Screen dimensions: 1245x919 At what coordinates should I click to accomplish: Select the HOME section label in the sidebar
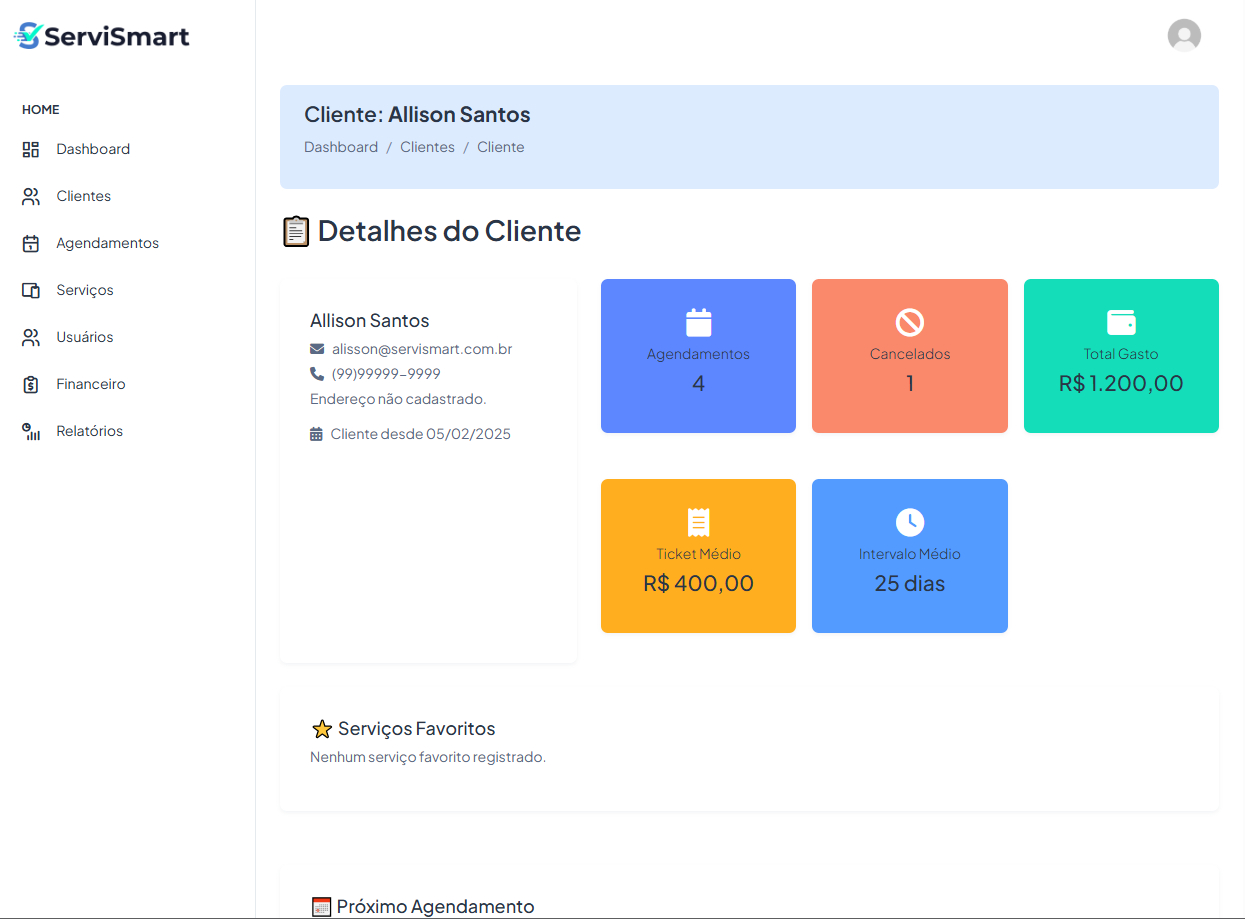tap(40, 109)
